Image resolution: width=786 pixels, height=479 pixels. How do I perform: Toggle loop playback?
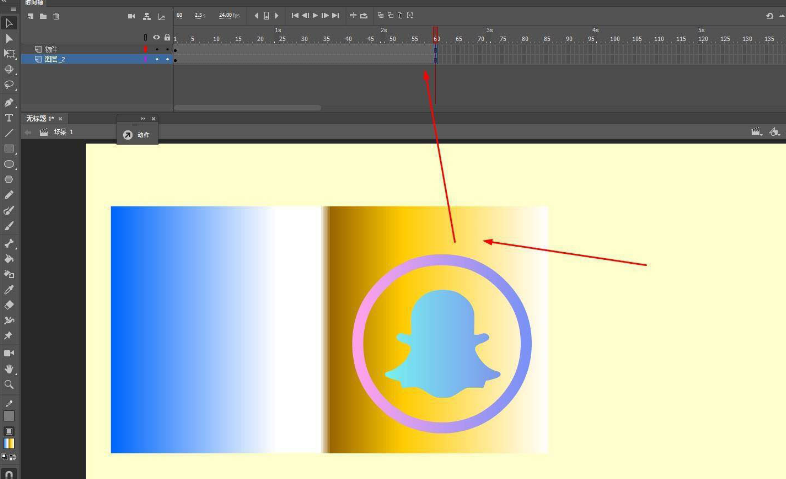(364, 16)
